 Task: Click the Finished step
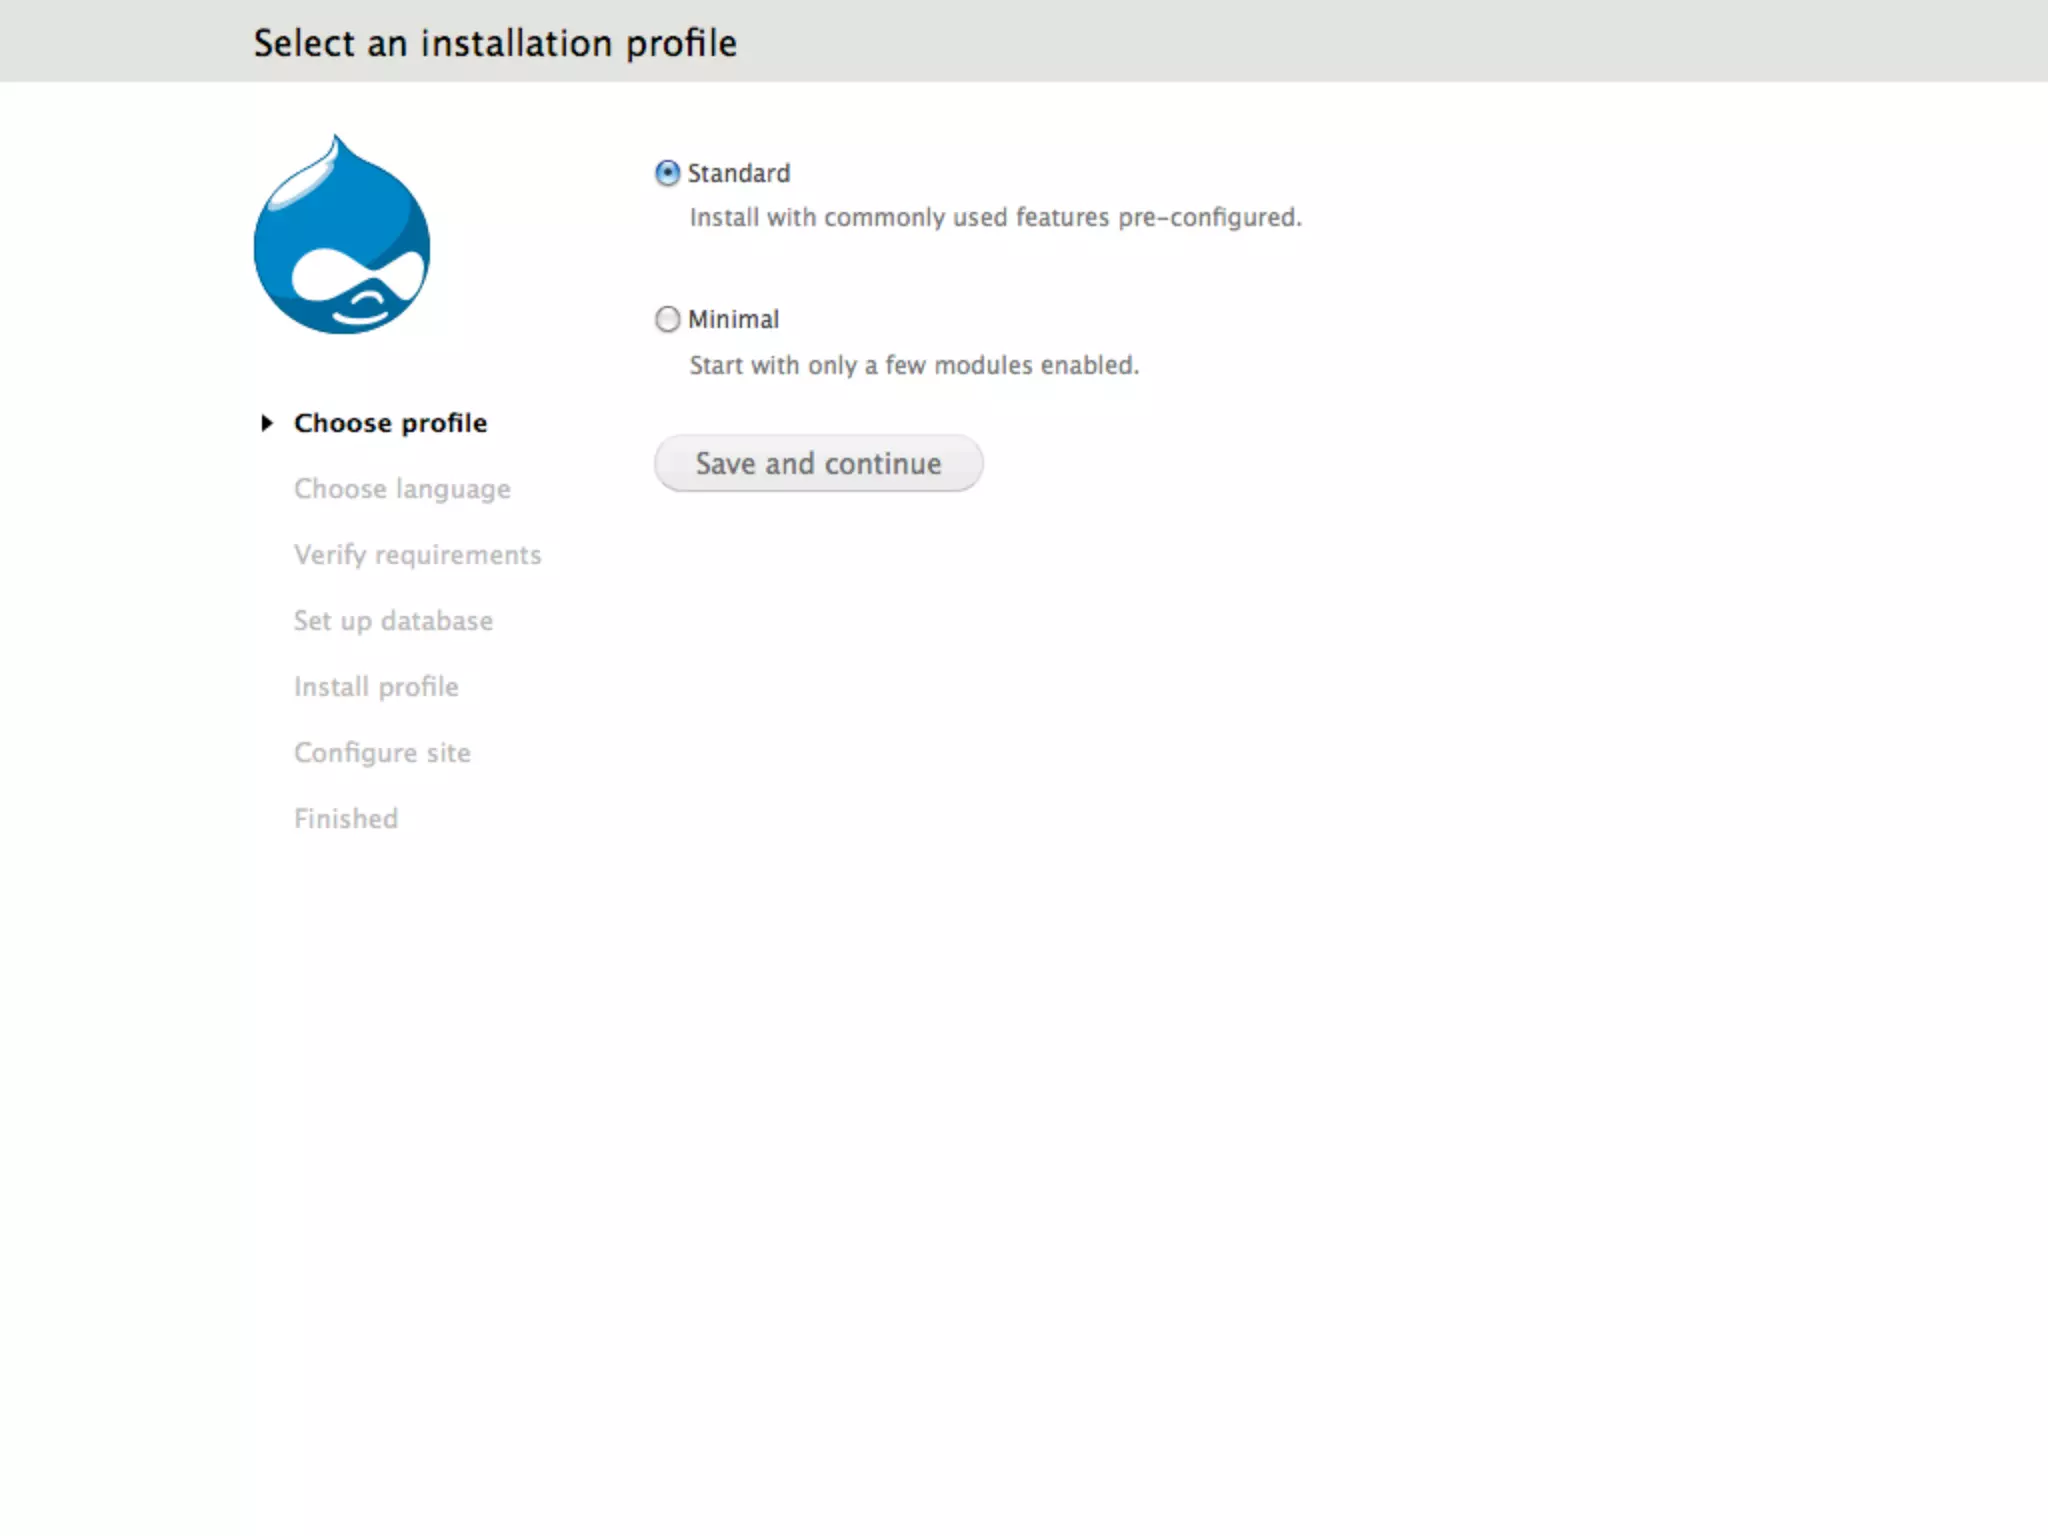346,819
